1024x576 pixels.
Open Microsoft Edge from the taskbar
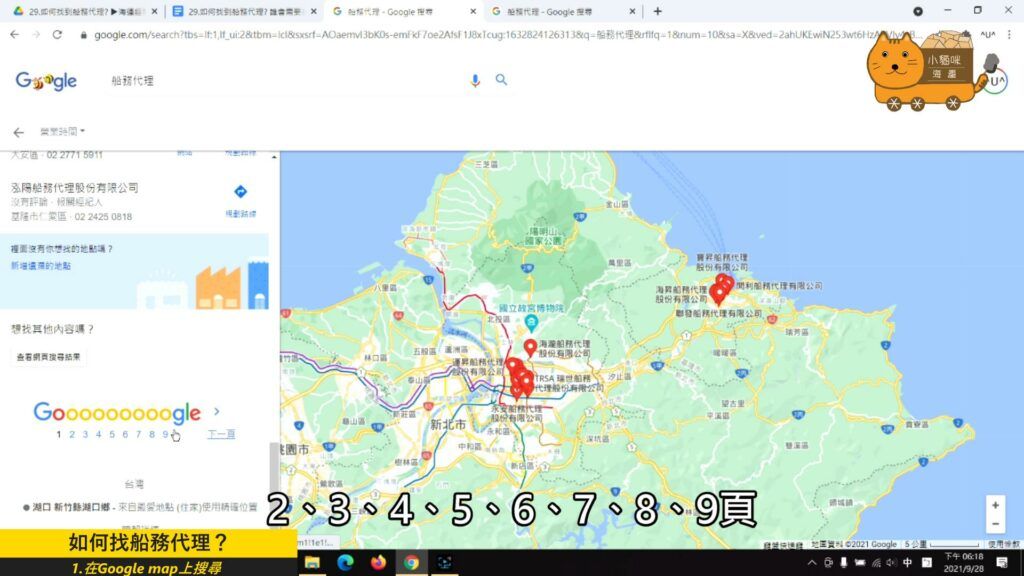[x=345, y=562]
